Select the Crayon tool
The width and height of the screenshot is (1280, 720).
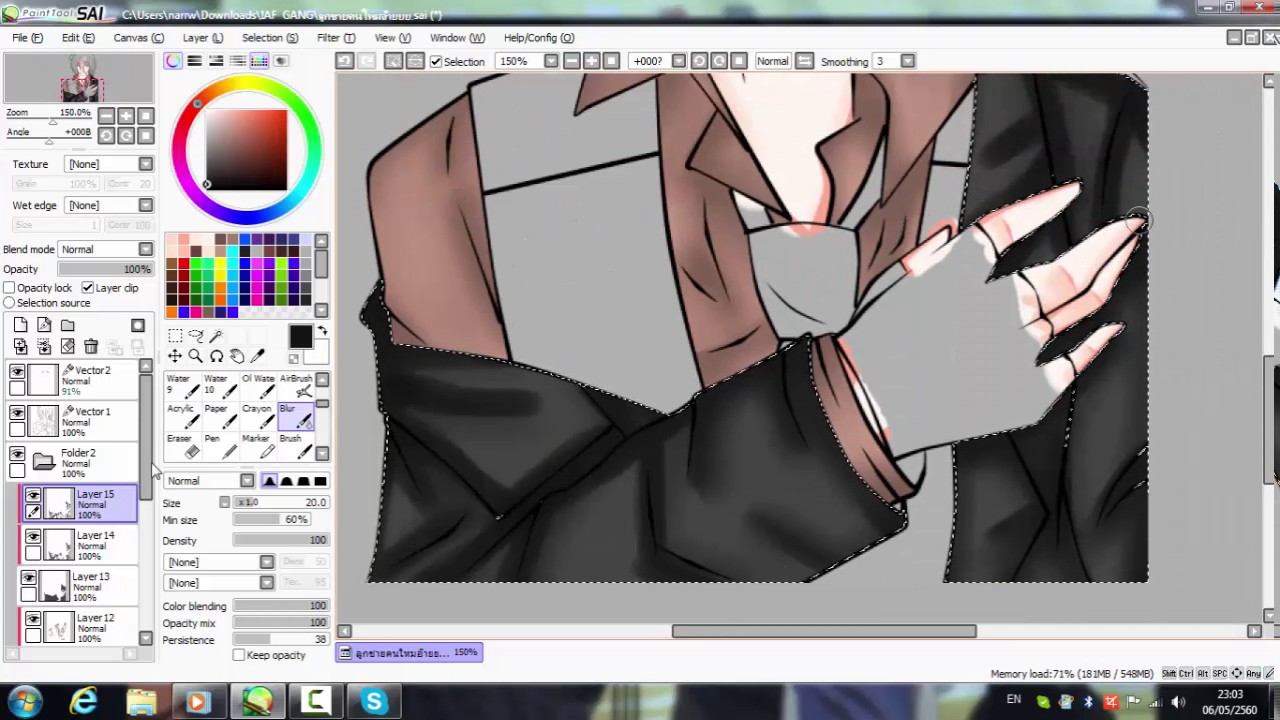[x=258, y=416]
